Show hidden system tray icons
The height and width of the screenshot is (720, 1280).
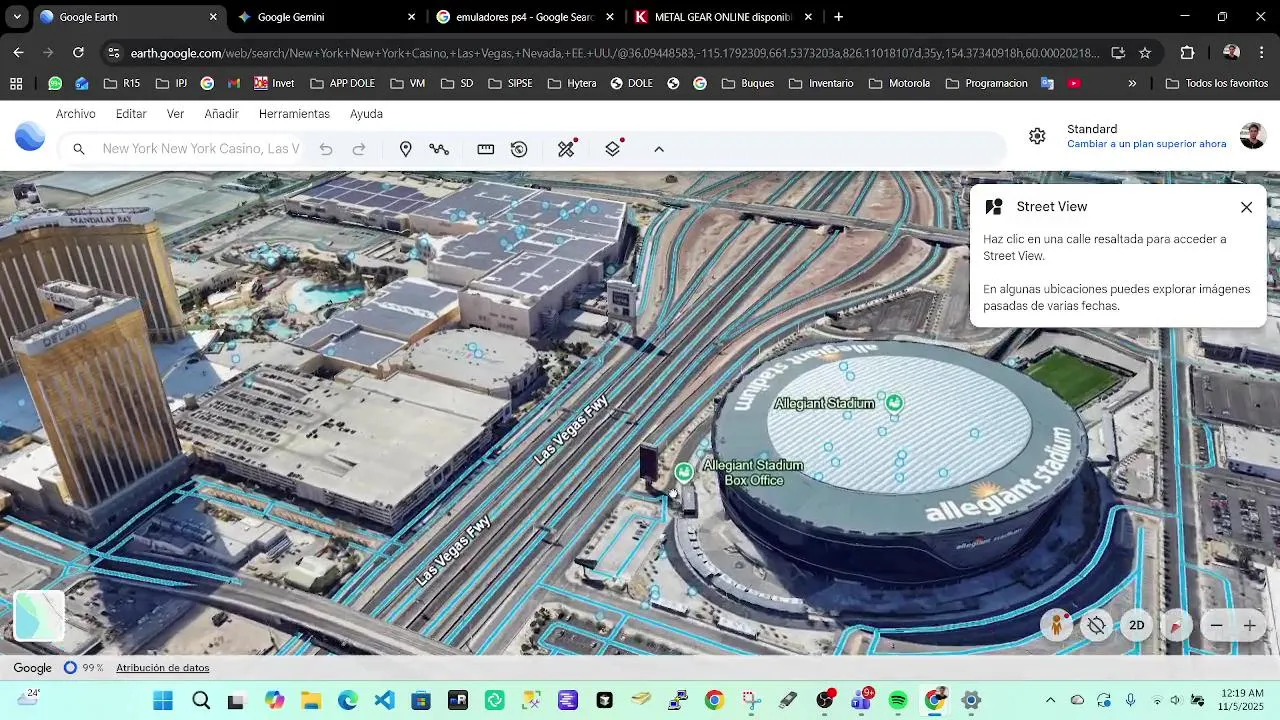click(1050, 700)
